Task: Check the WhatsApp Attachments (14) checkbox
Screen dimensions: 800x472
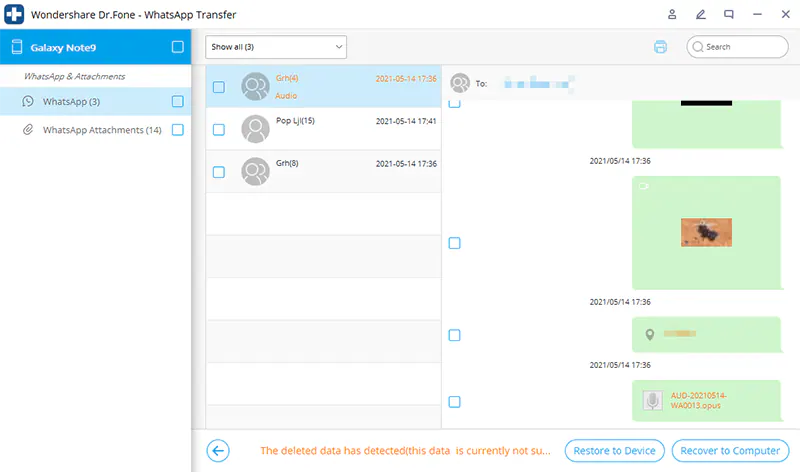Action: [178, 130]
